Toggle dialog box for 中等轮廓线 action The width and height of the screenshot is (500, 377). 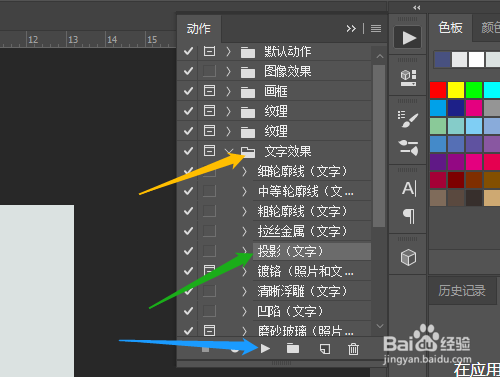[209, 191]
